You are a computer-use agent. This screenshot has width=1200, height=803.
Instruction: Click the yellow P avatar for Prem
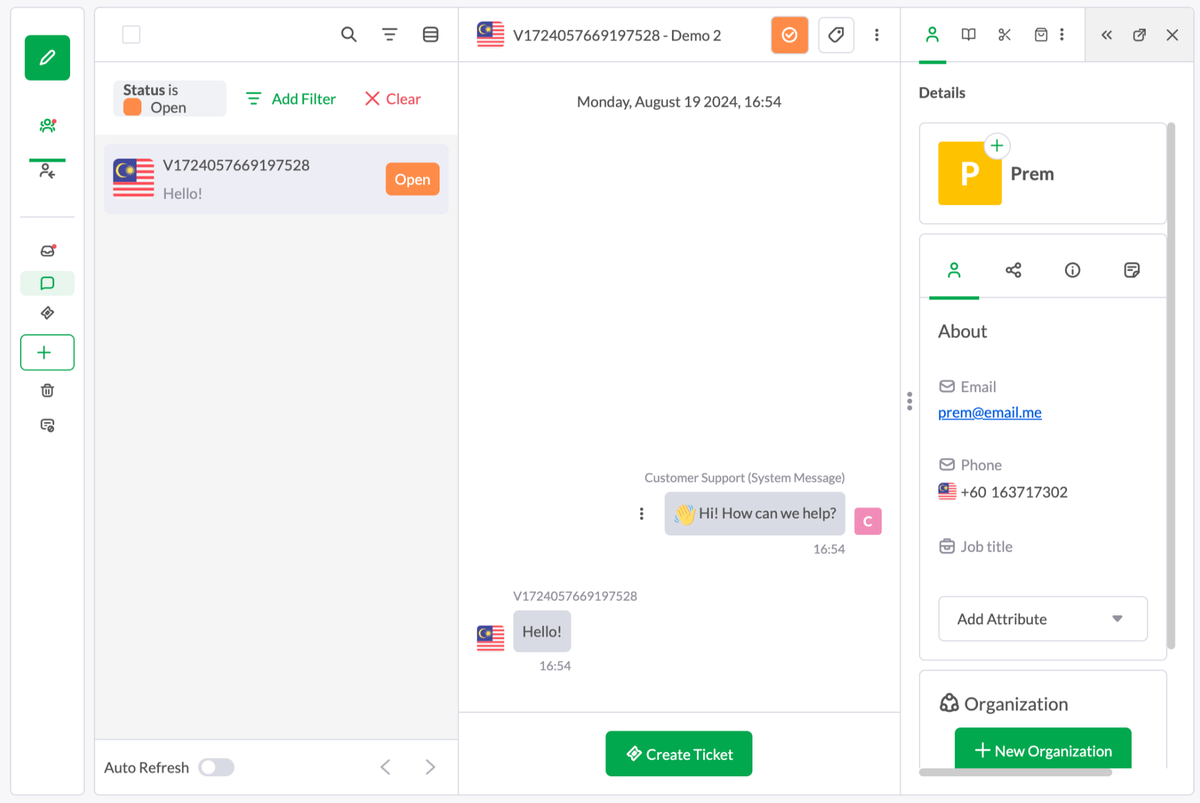(969, 173)
